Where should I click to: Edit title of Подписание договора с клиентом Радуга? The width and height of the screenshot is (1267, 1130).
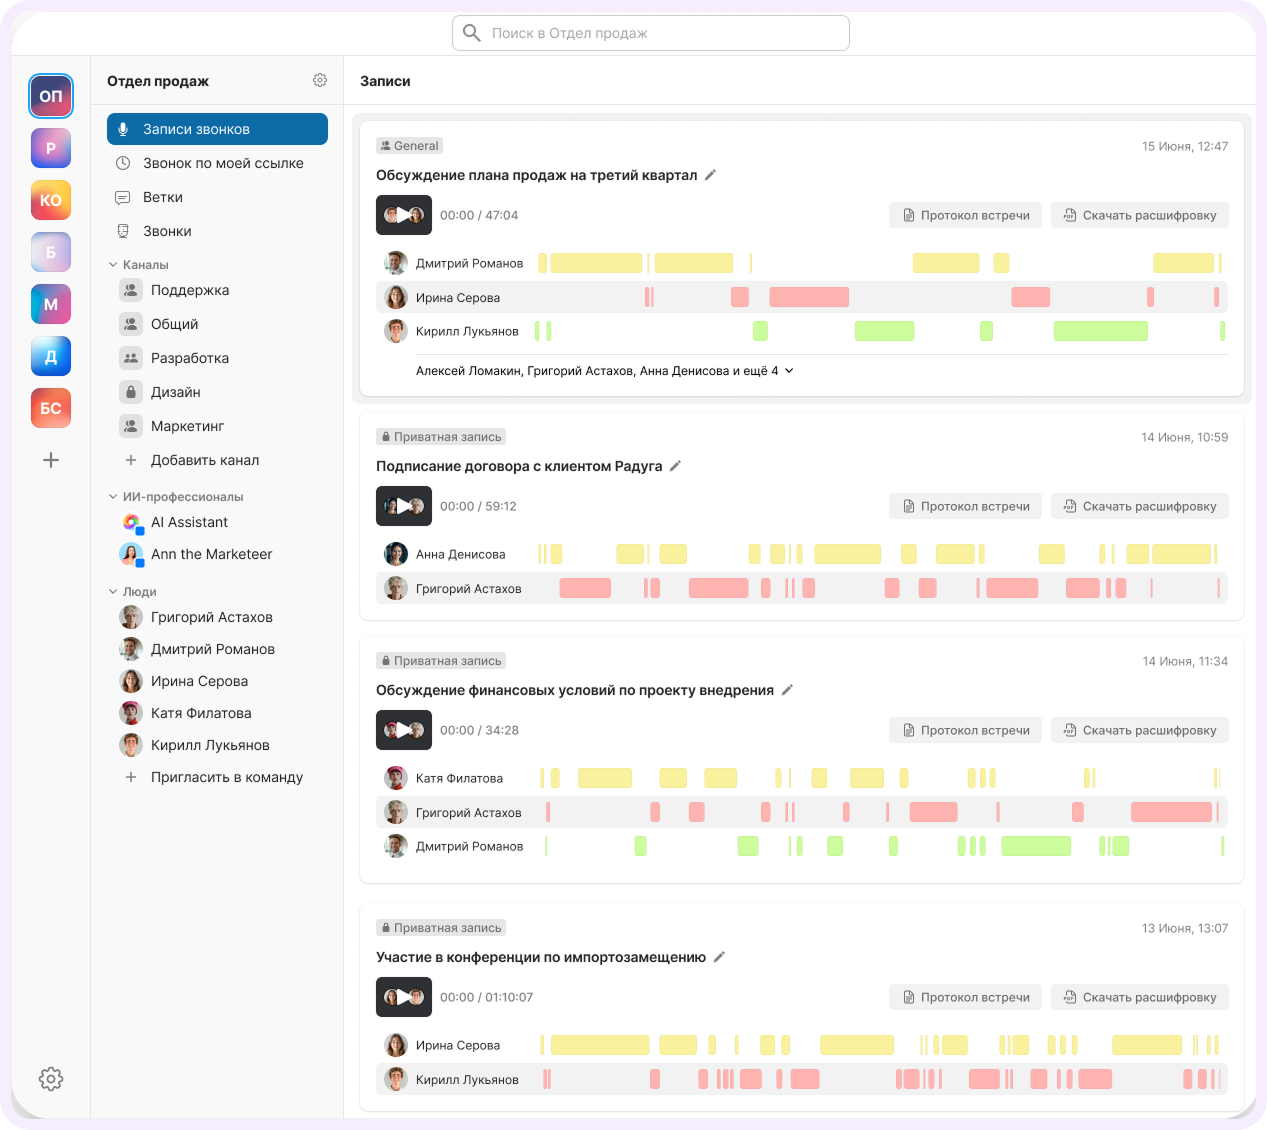coord(675,466)
